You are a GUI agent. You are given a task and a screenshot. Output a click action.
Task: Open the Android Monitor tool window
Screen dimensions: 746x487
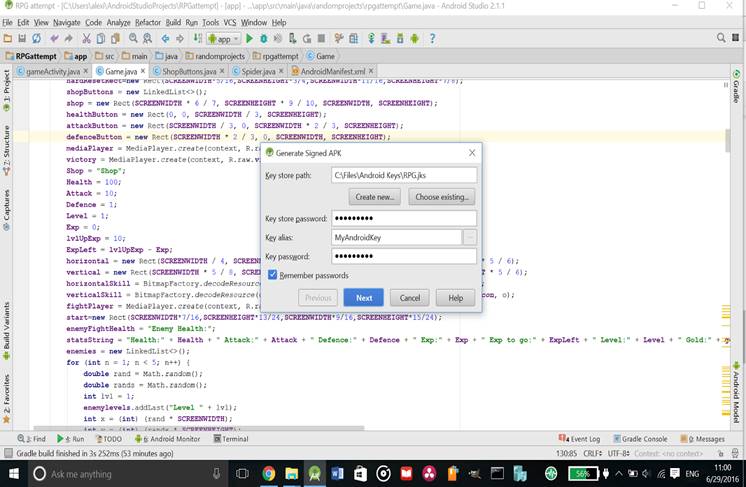point(168,438)
